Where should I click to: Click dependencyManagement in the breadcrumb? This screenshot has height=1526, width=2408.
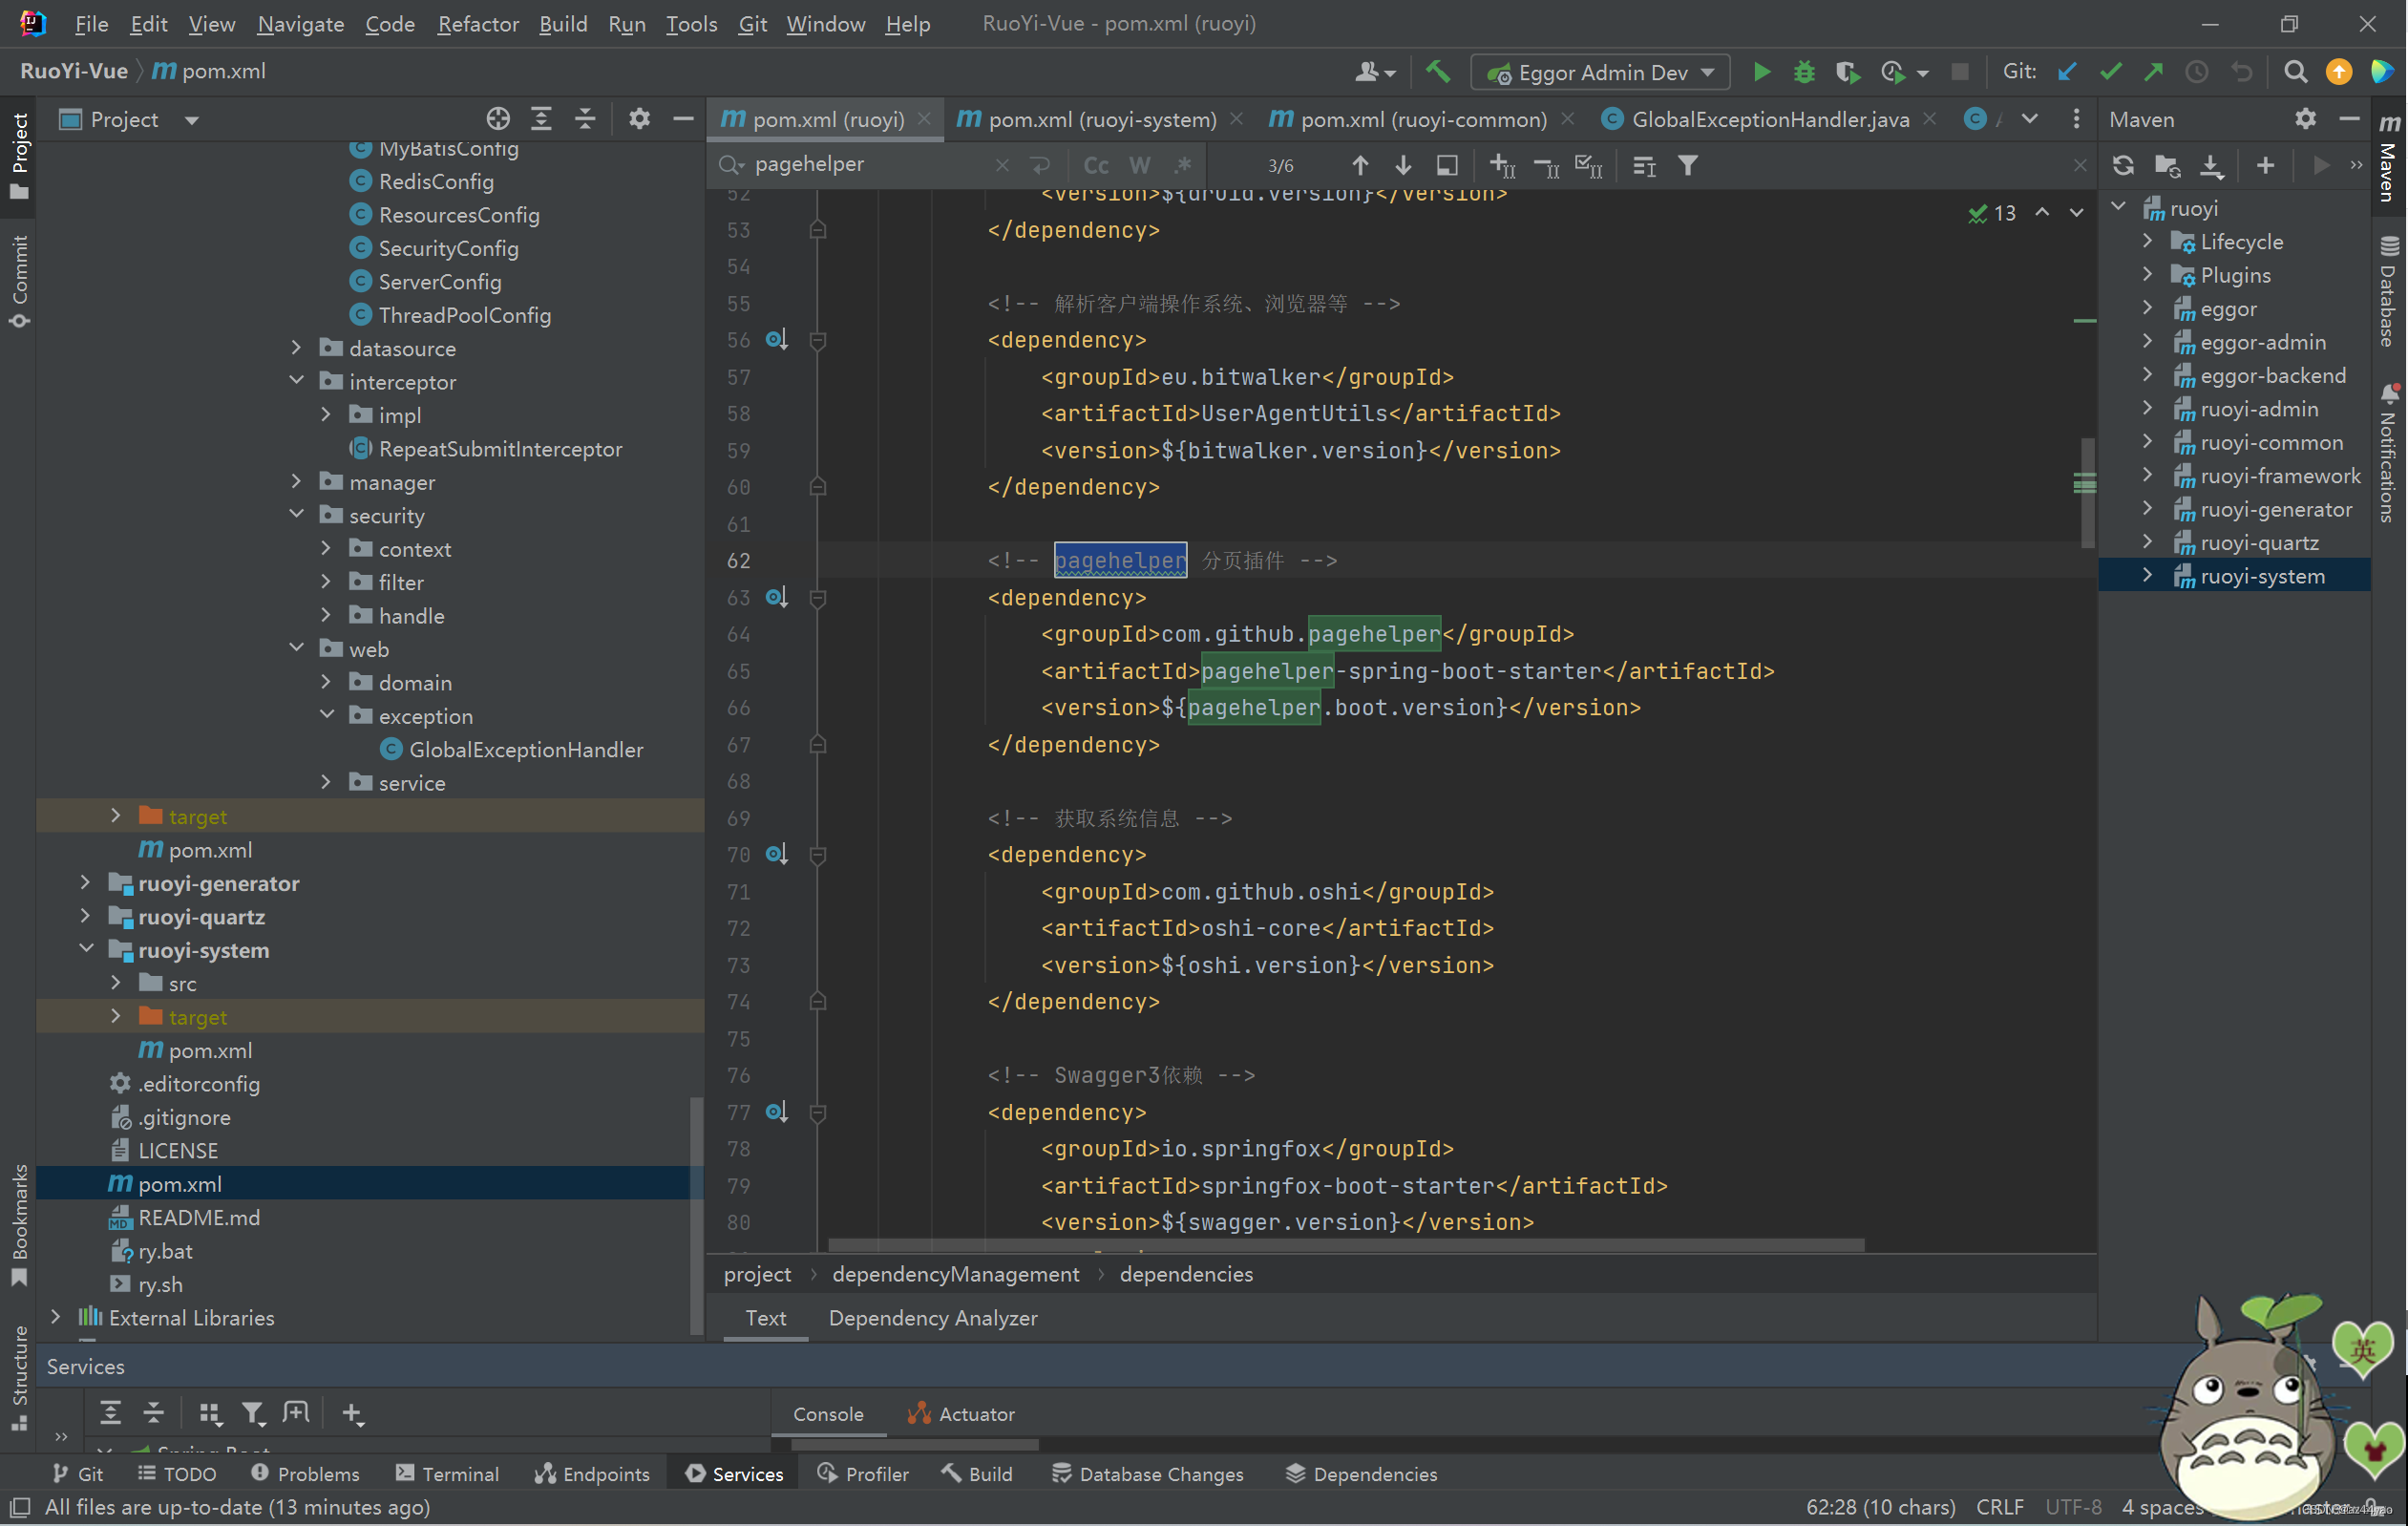coord(955,1274)
